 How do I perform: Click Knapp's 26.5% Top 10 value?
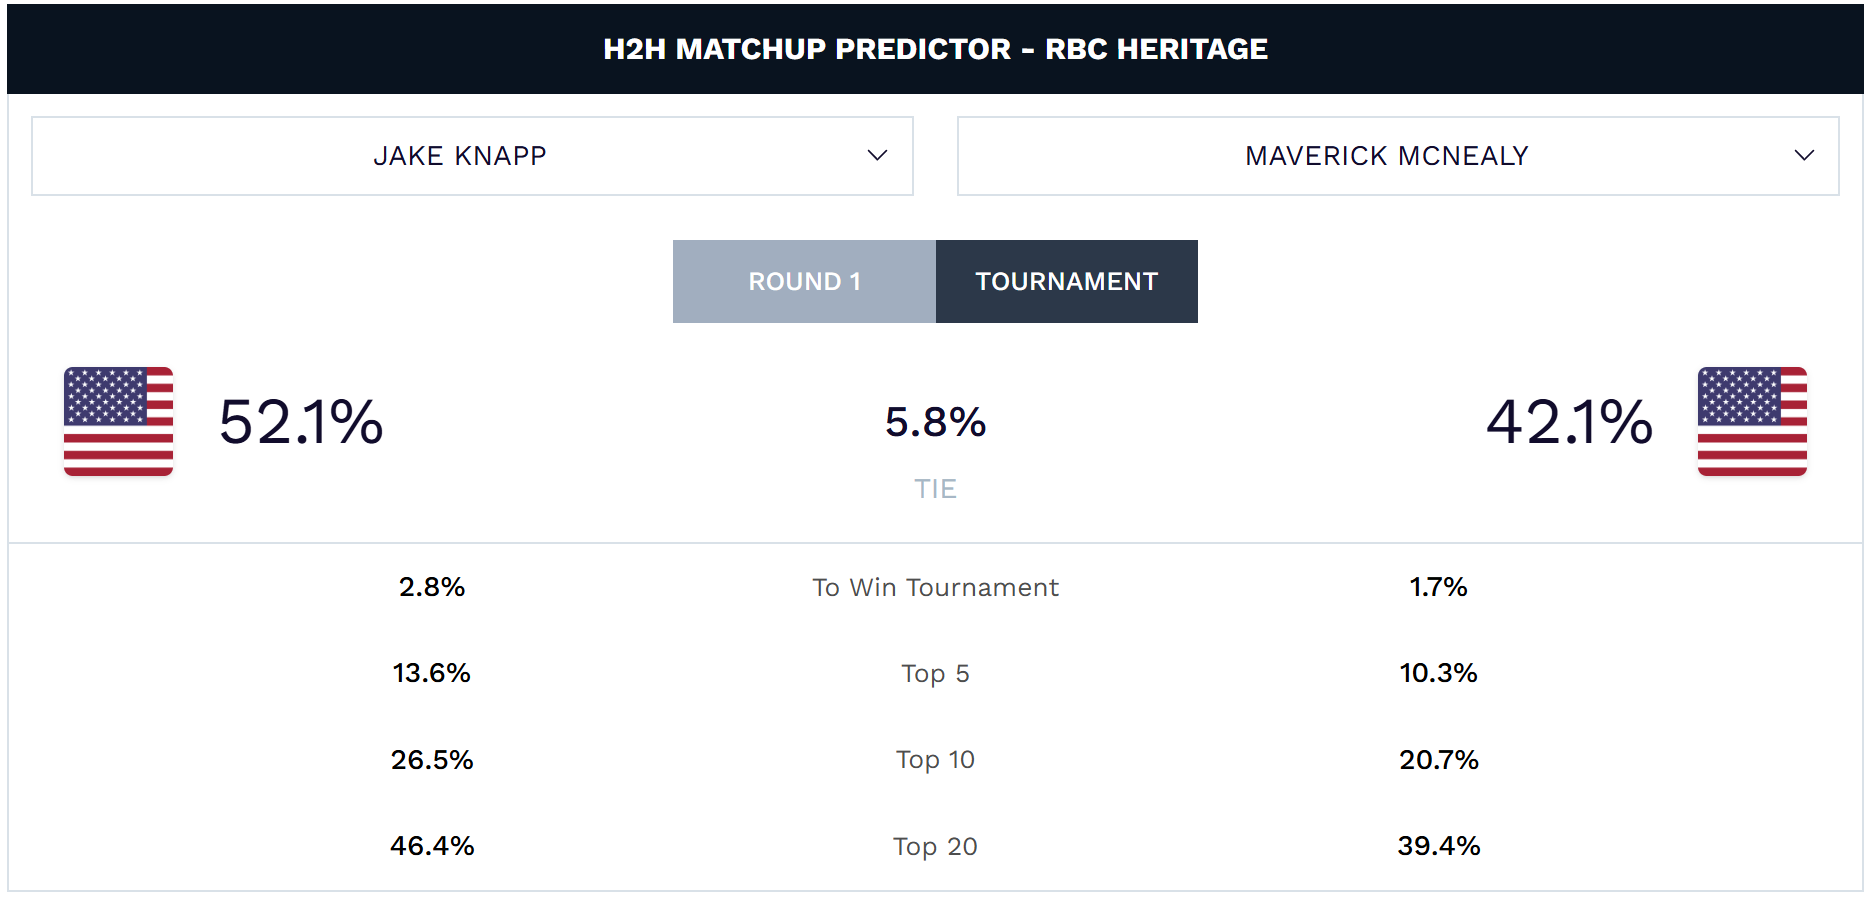(432, 760)
